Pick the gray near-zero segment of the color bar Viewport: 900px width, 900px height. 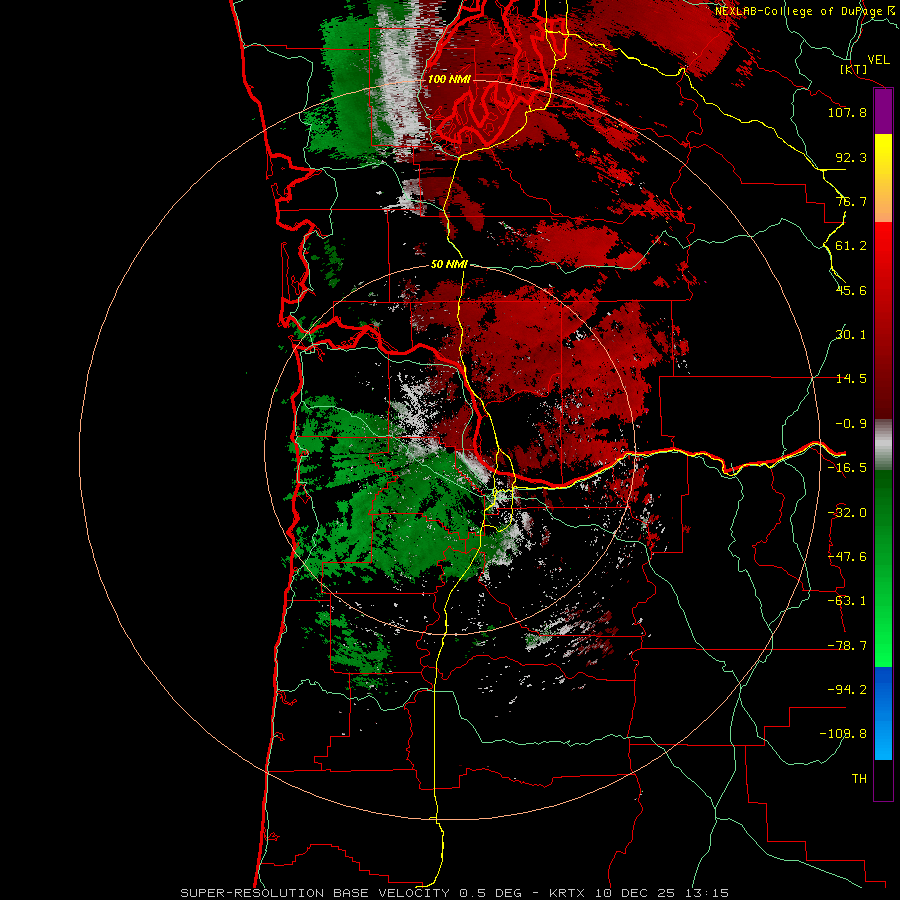(x=883, y=444)
